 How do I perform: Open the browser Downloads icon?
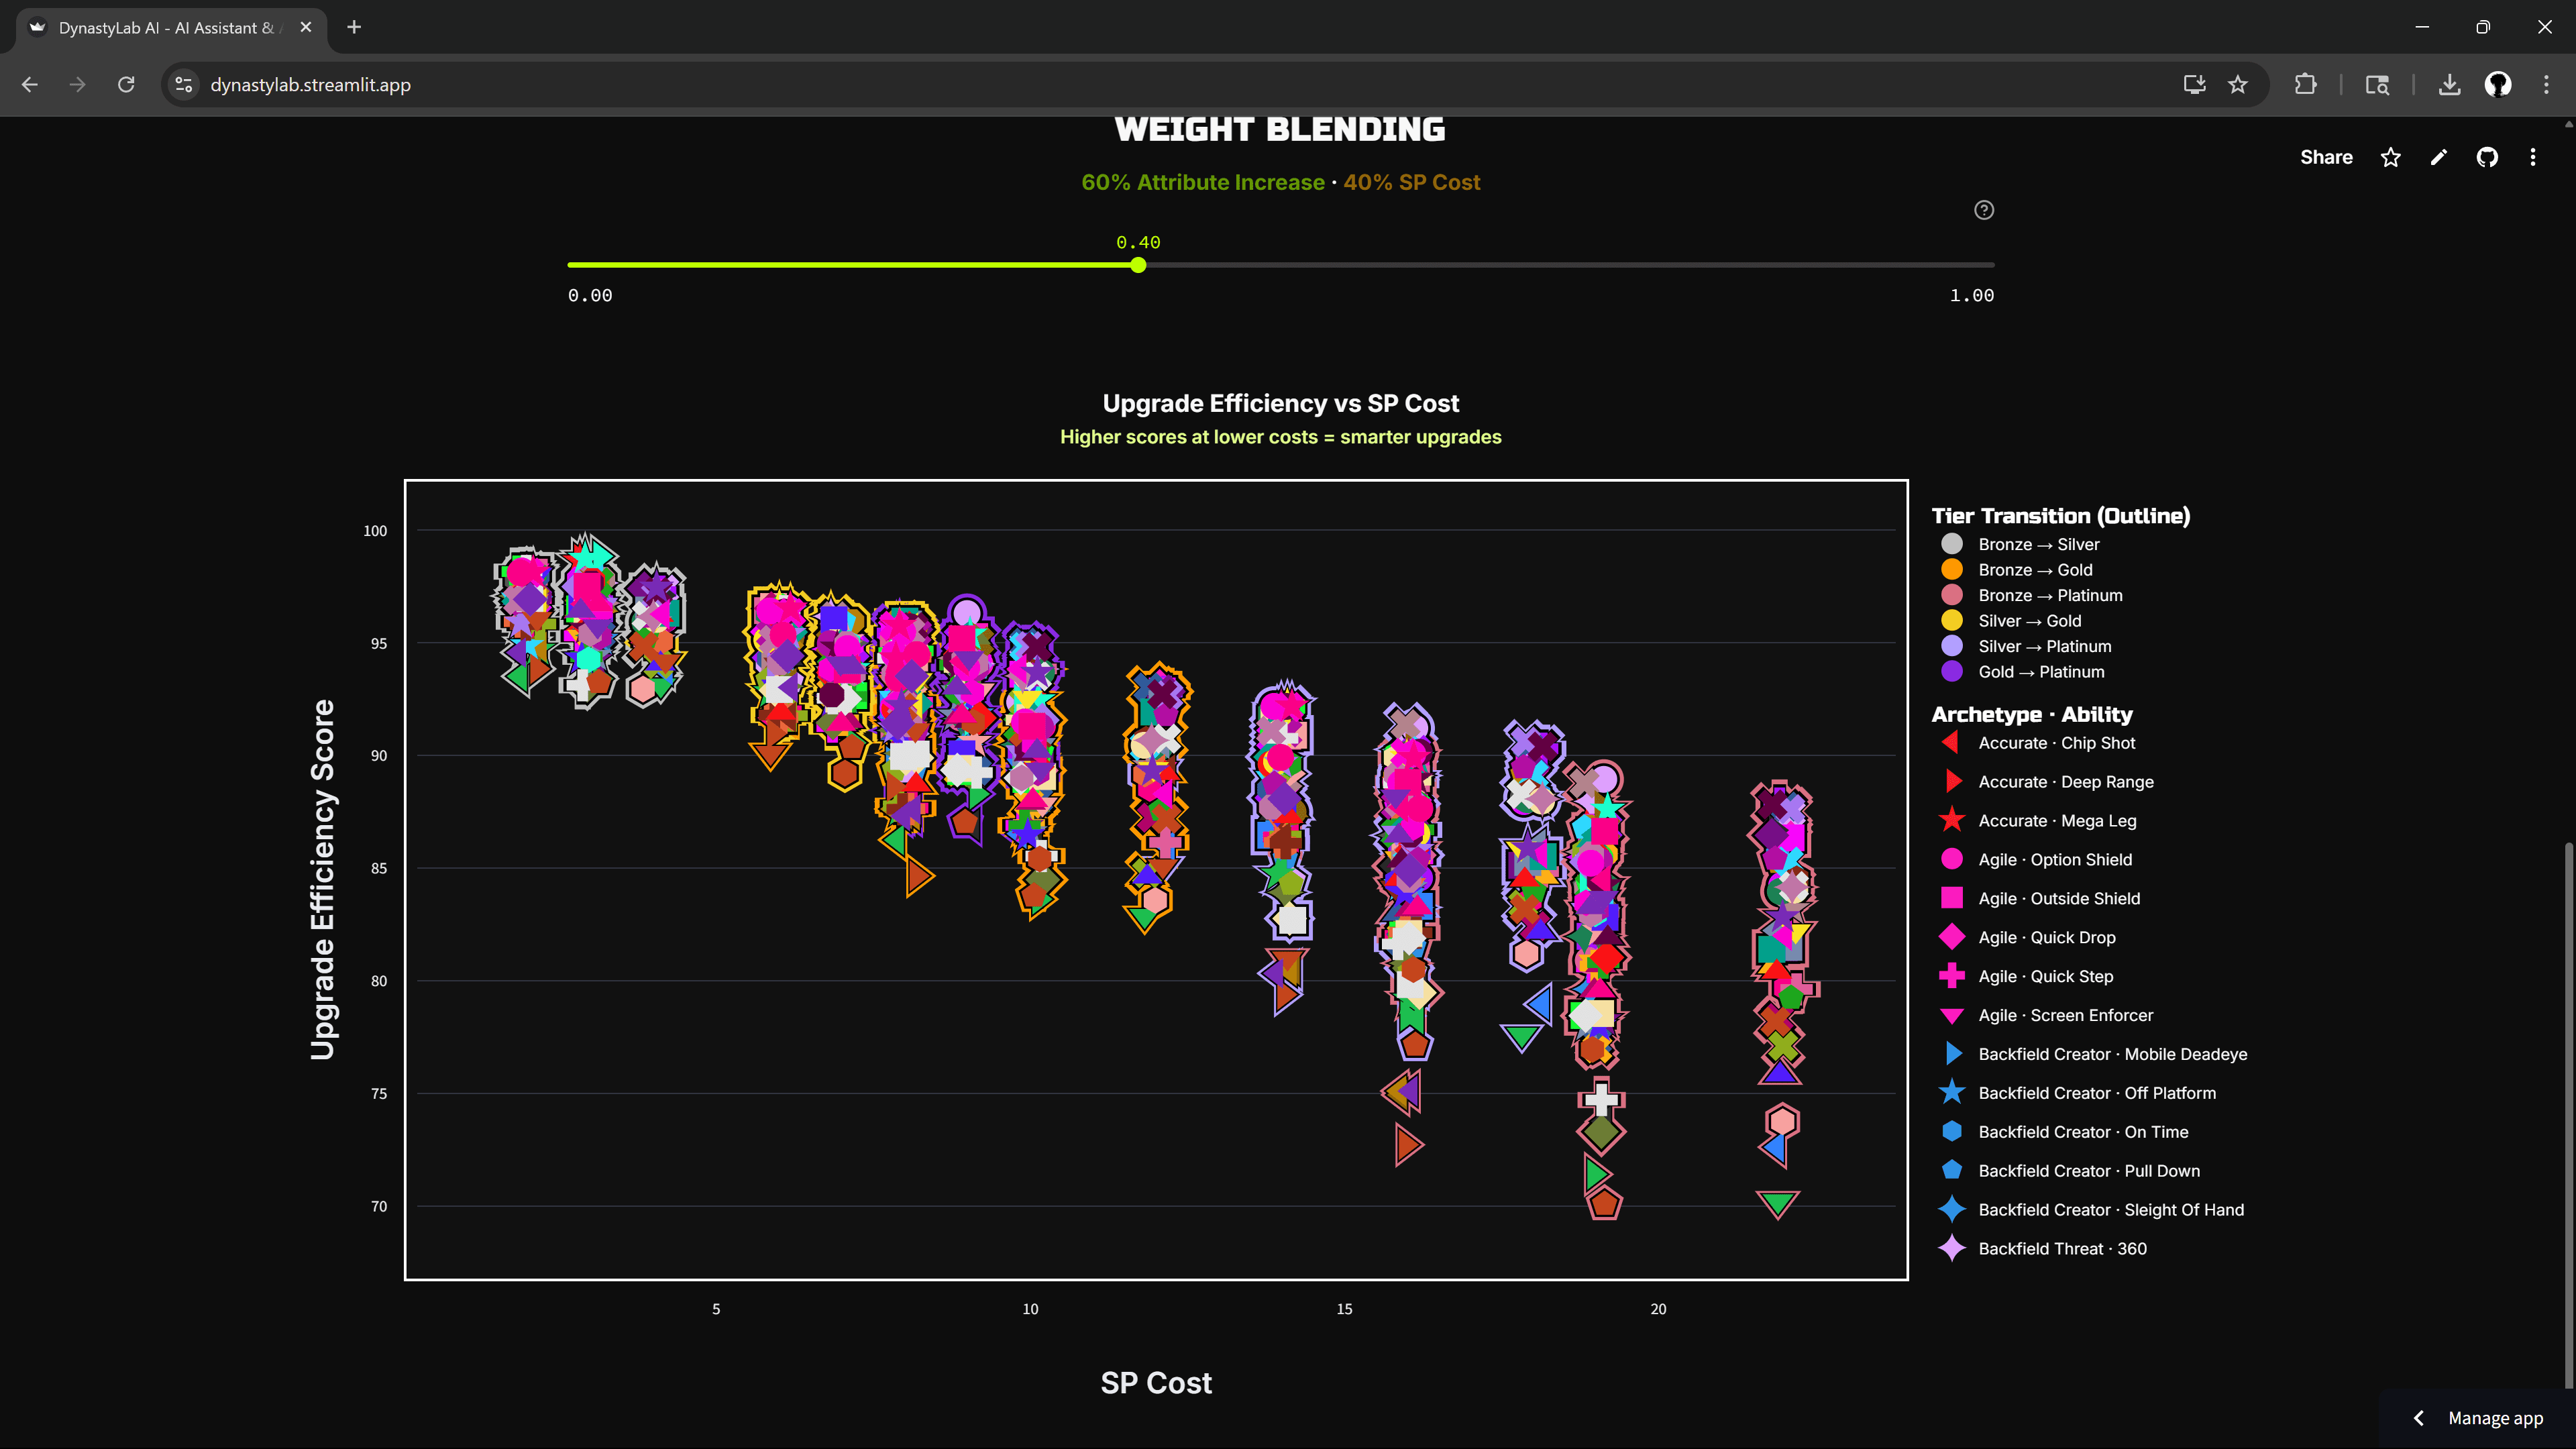point(2450,85)
